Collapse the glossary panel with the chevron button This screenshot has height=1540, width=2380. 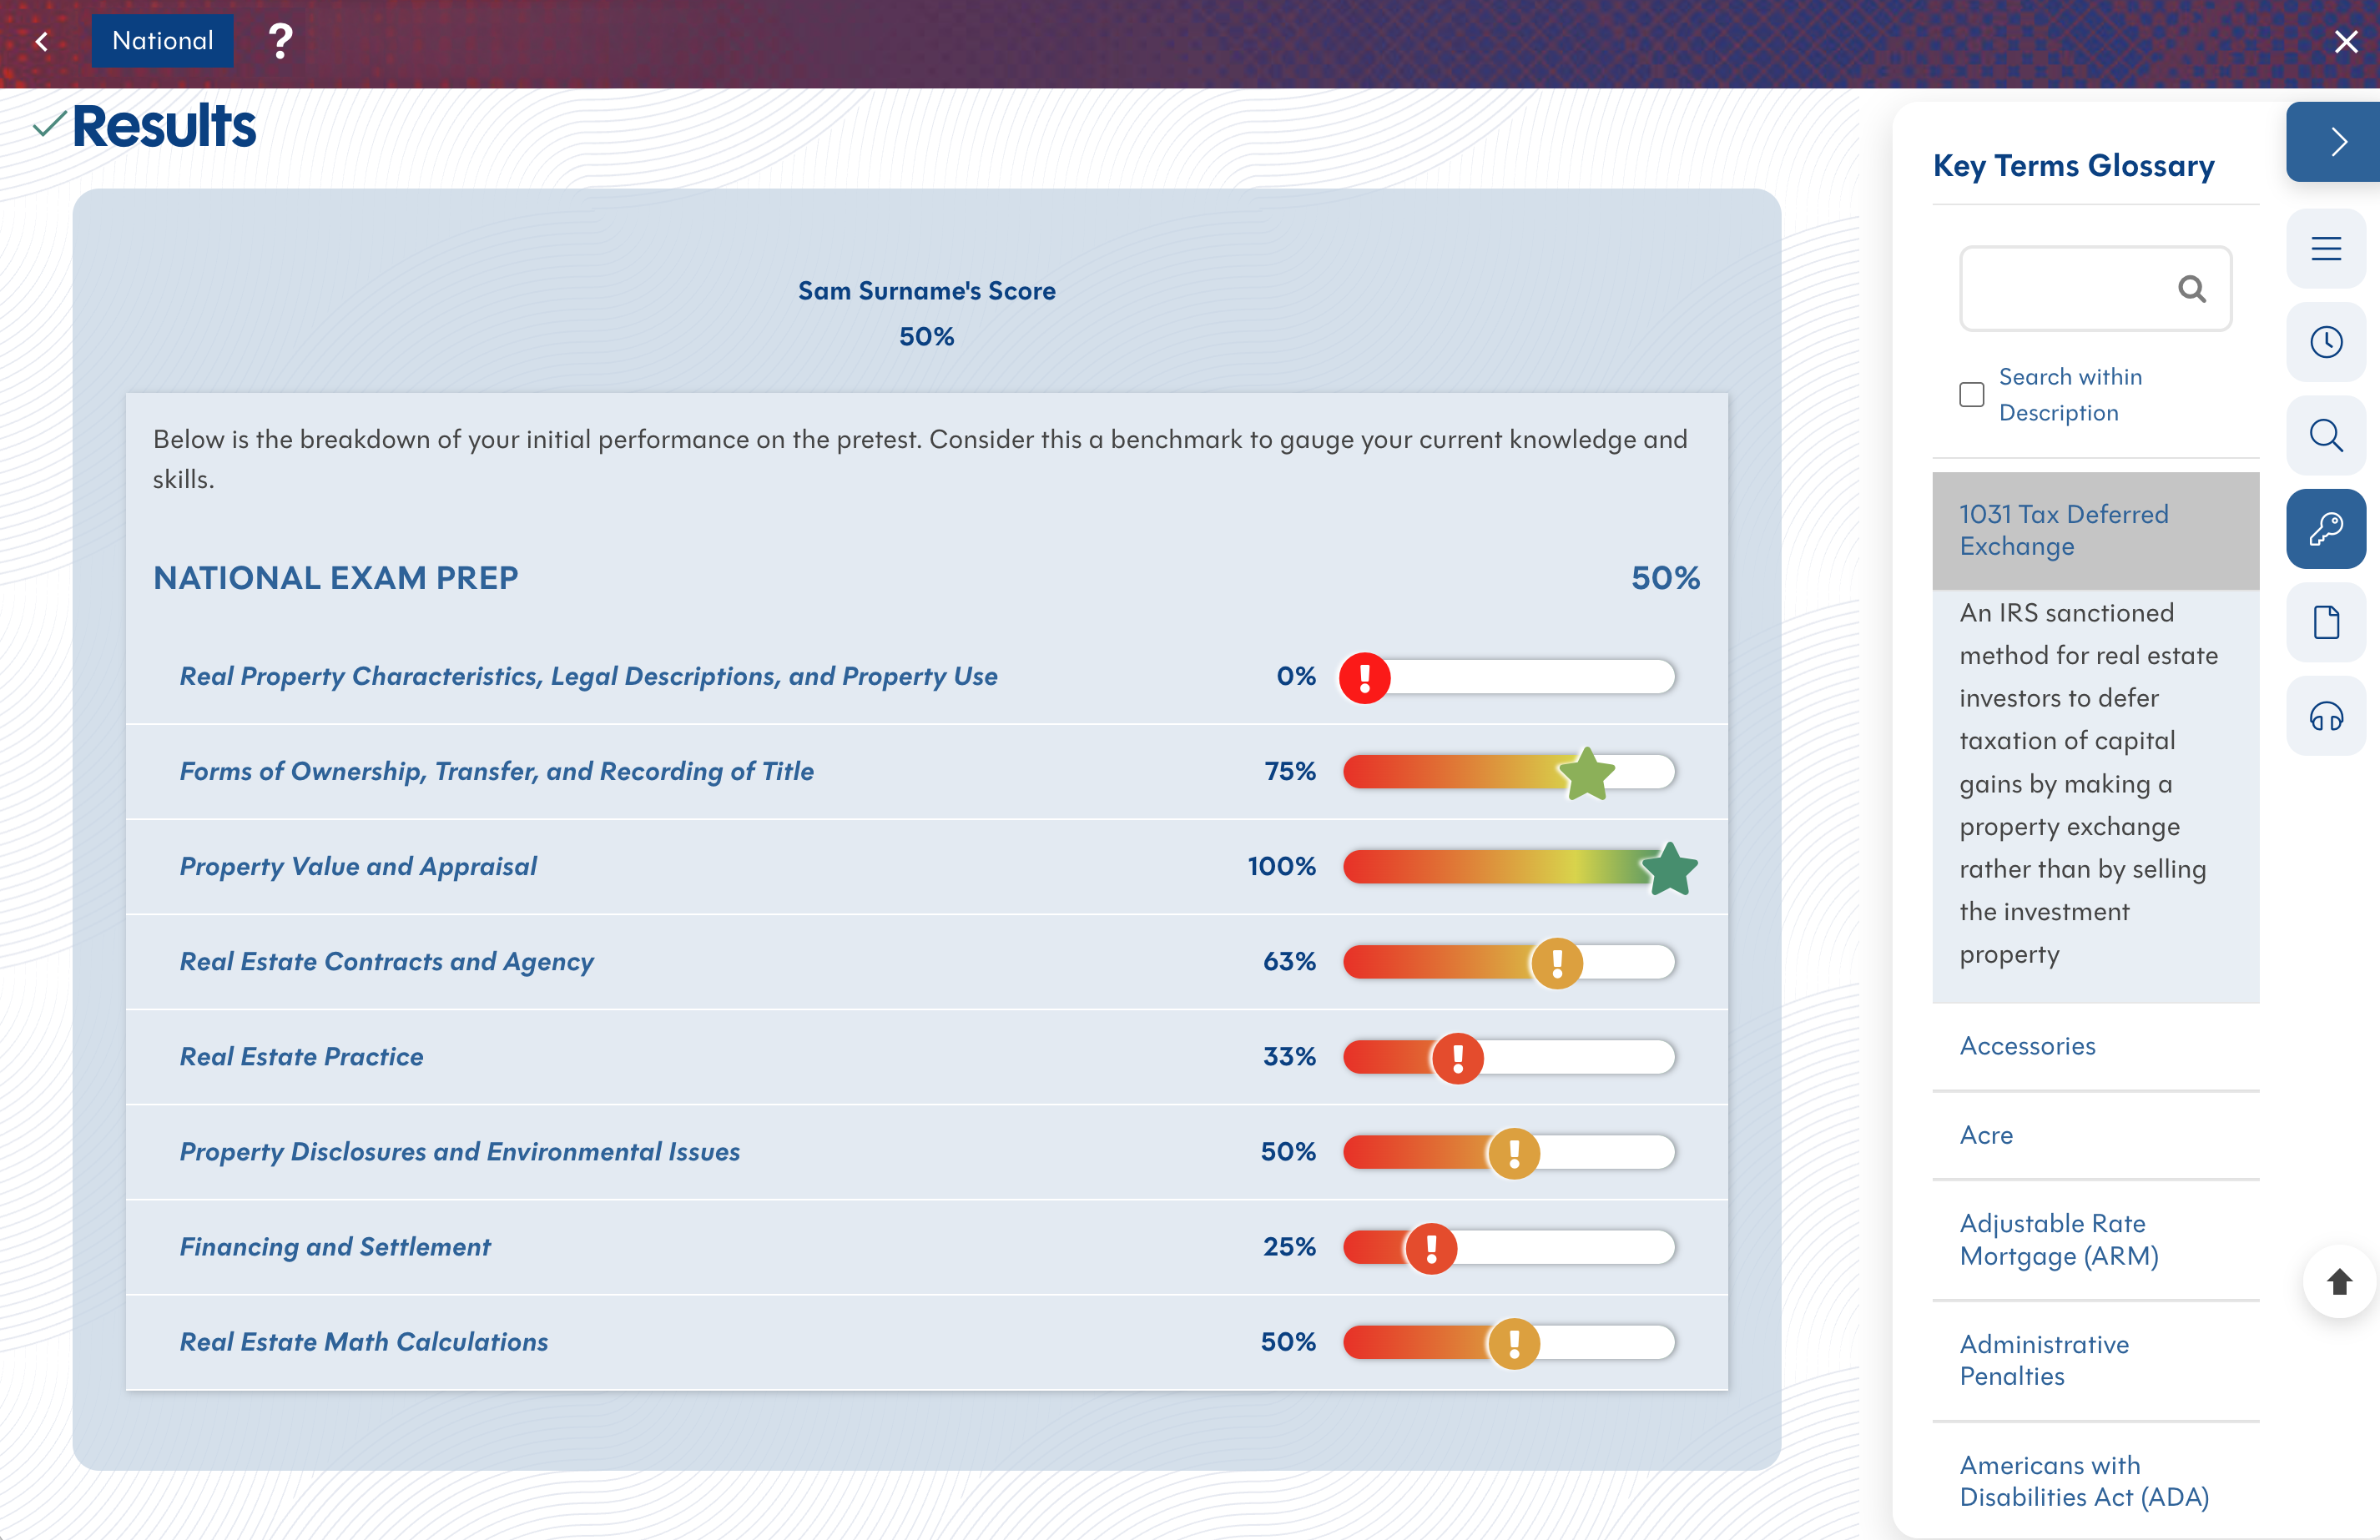point(2333,141)
